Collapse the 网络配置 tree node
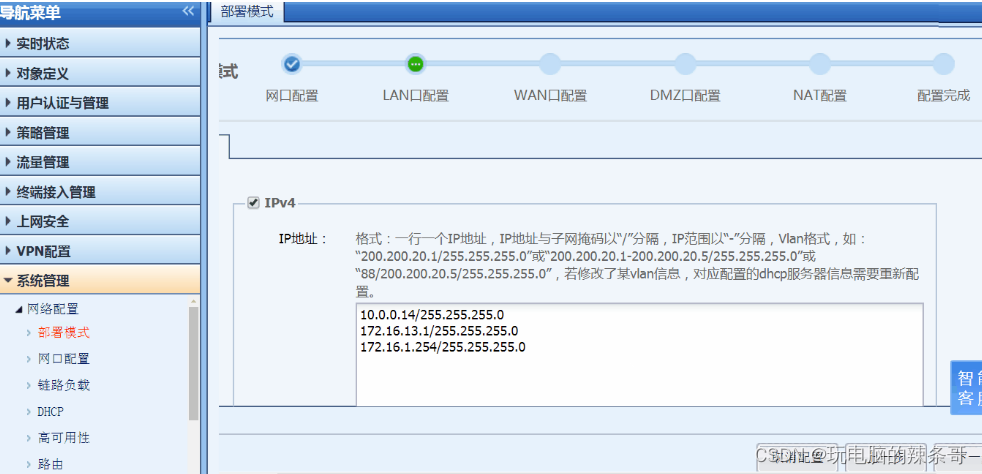Screen dimensions: 982x474 click(x=18, y=309)
